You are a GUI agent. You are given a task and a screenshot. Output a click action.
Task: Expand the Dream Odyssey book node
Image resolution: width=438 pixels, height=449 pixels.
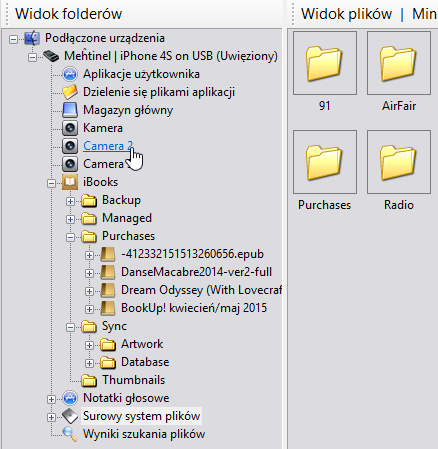tap(89, 291)
